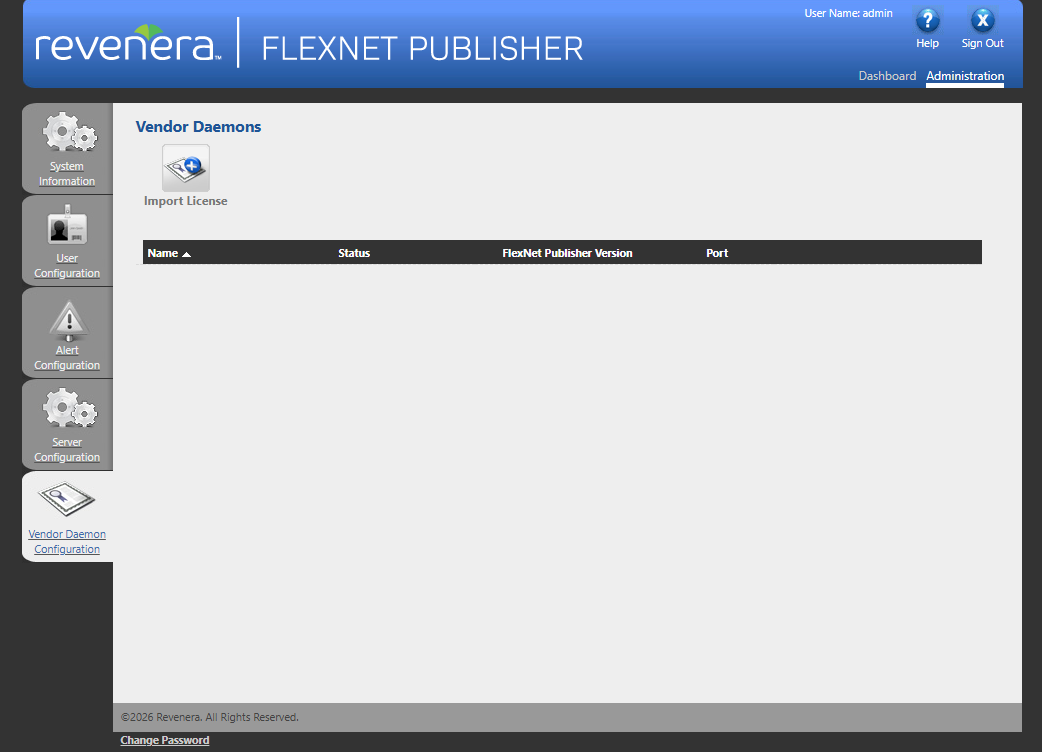Open the Change Password link
This screenshot has width=1042, height=752.
[165, 740]
